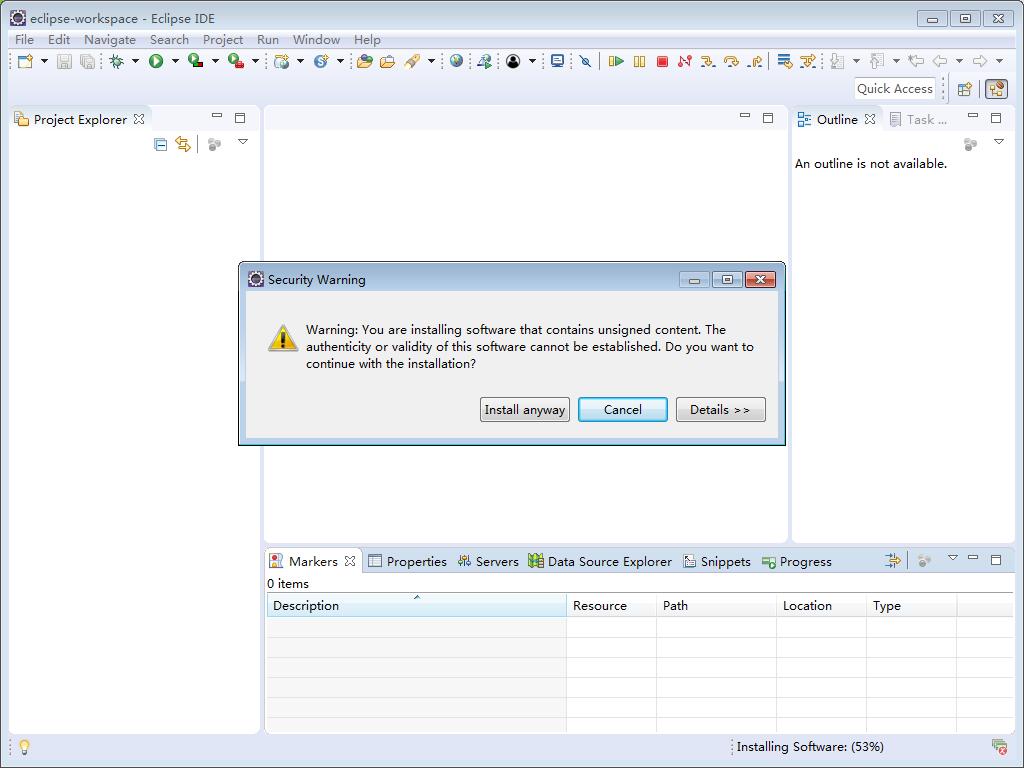Viewport: 1024px width, 768px height.
Task: Click the Back navigation arrow
Action: [x=940, y=61]
